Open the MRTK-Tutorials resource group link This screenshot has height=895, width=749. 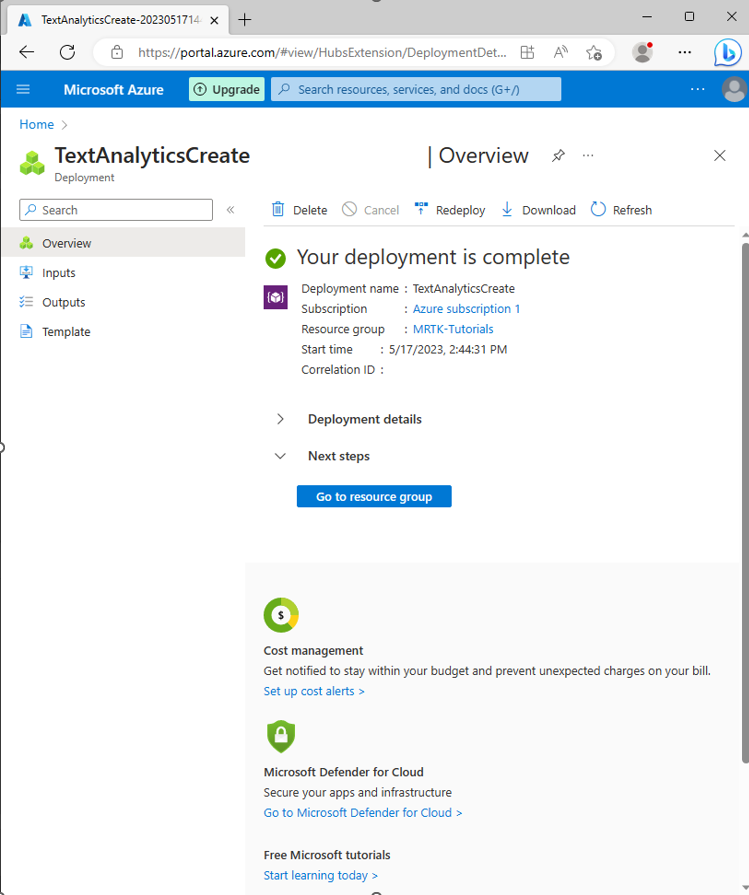click(453, 329)
